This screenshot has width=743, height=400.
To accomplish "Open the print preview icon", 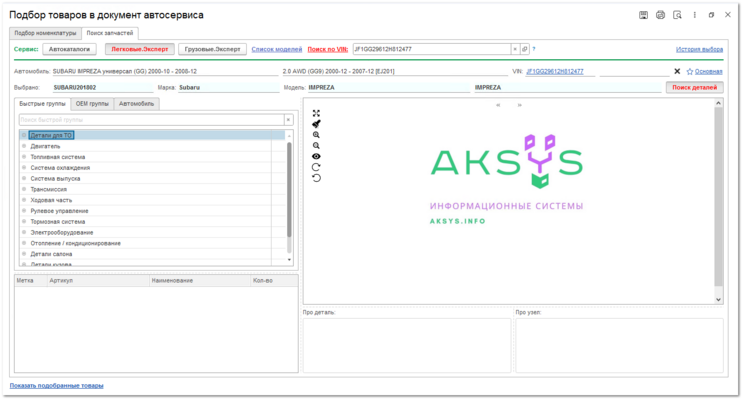I will coord(677,15).
